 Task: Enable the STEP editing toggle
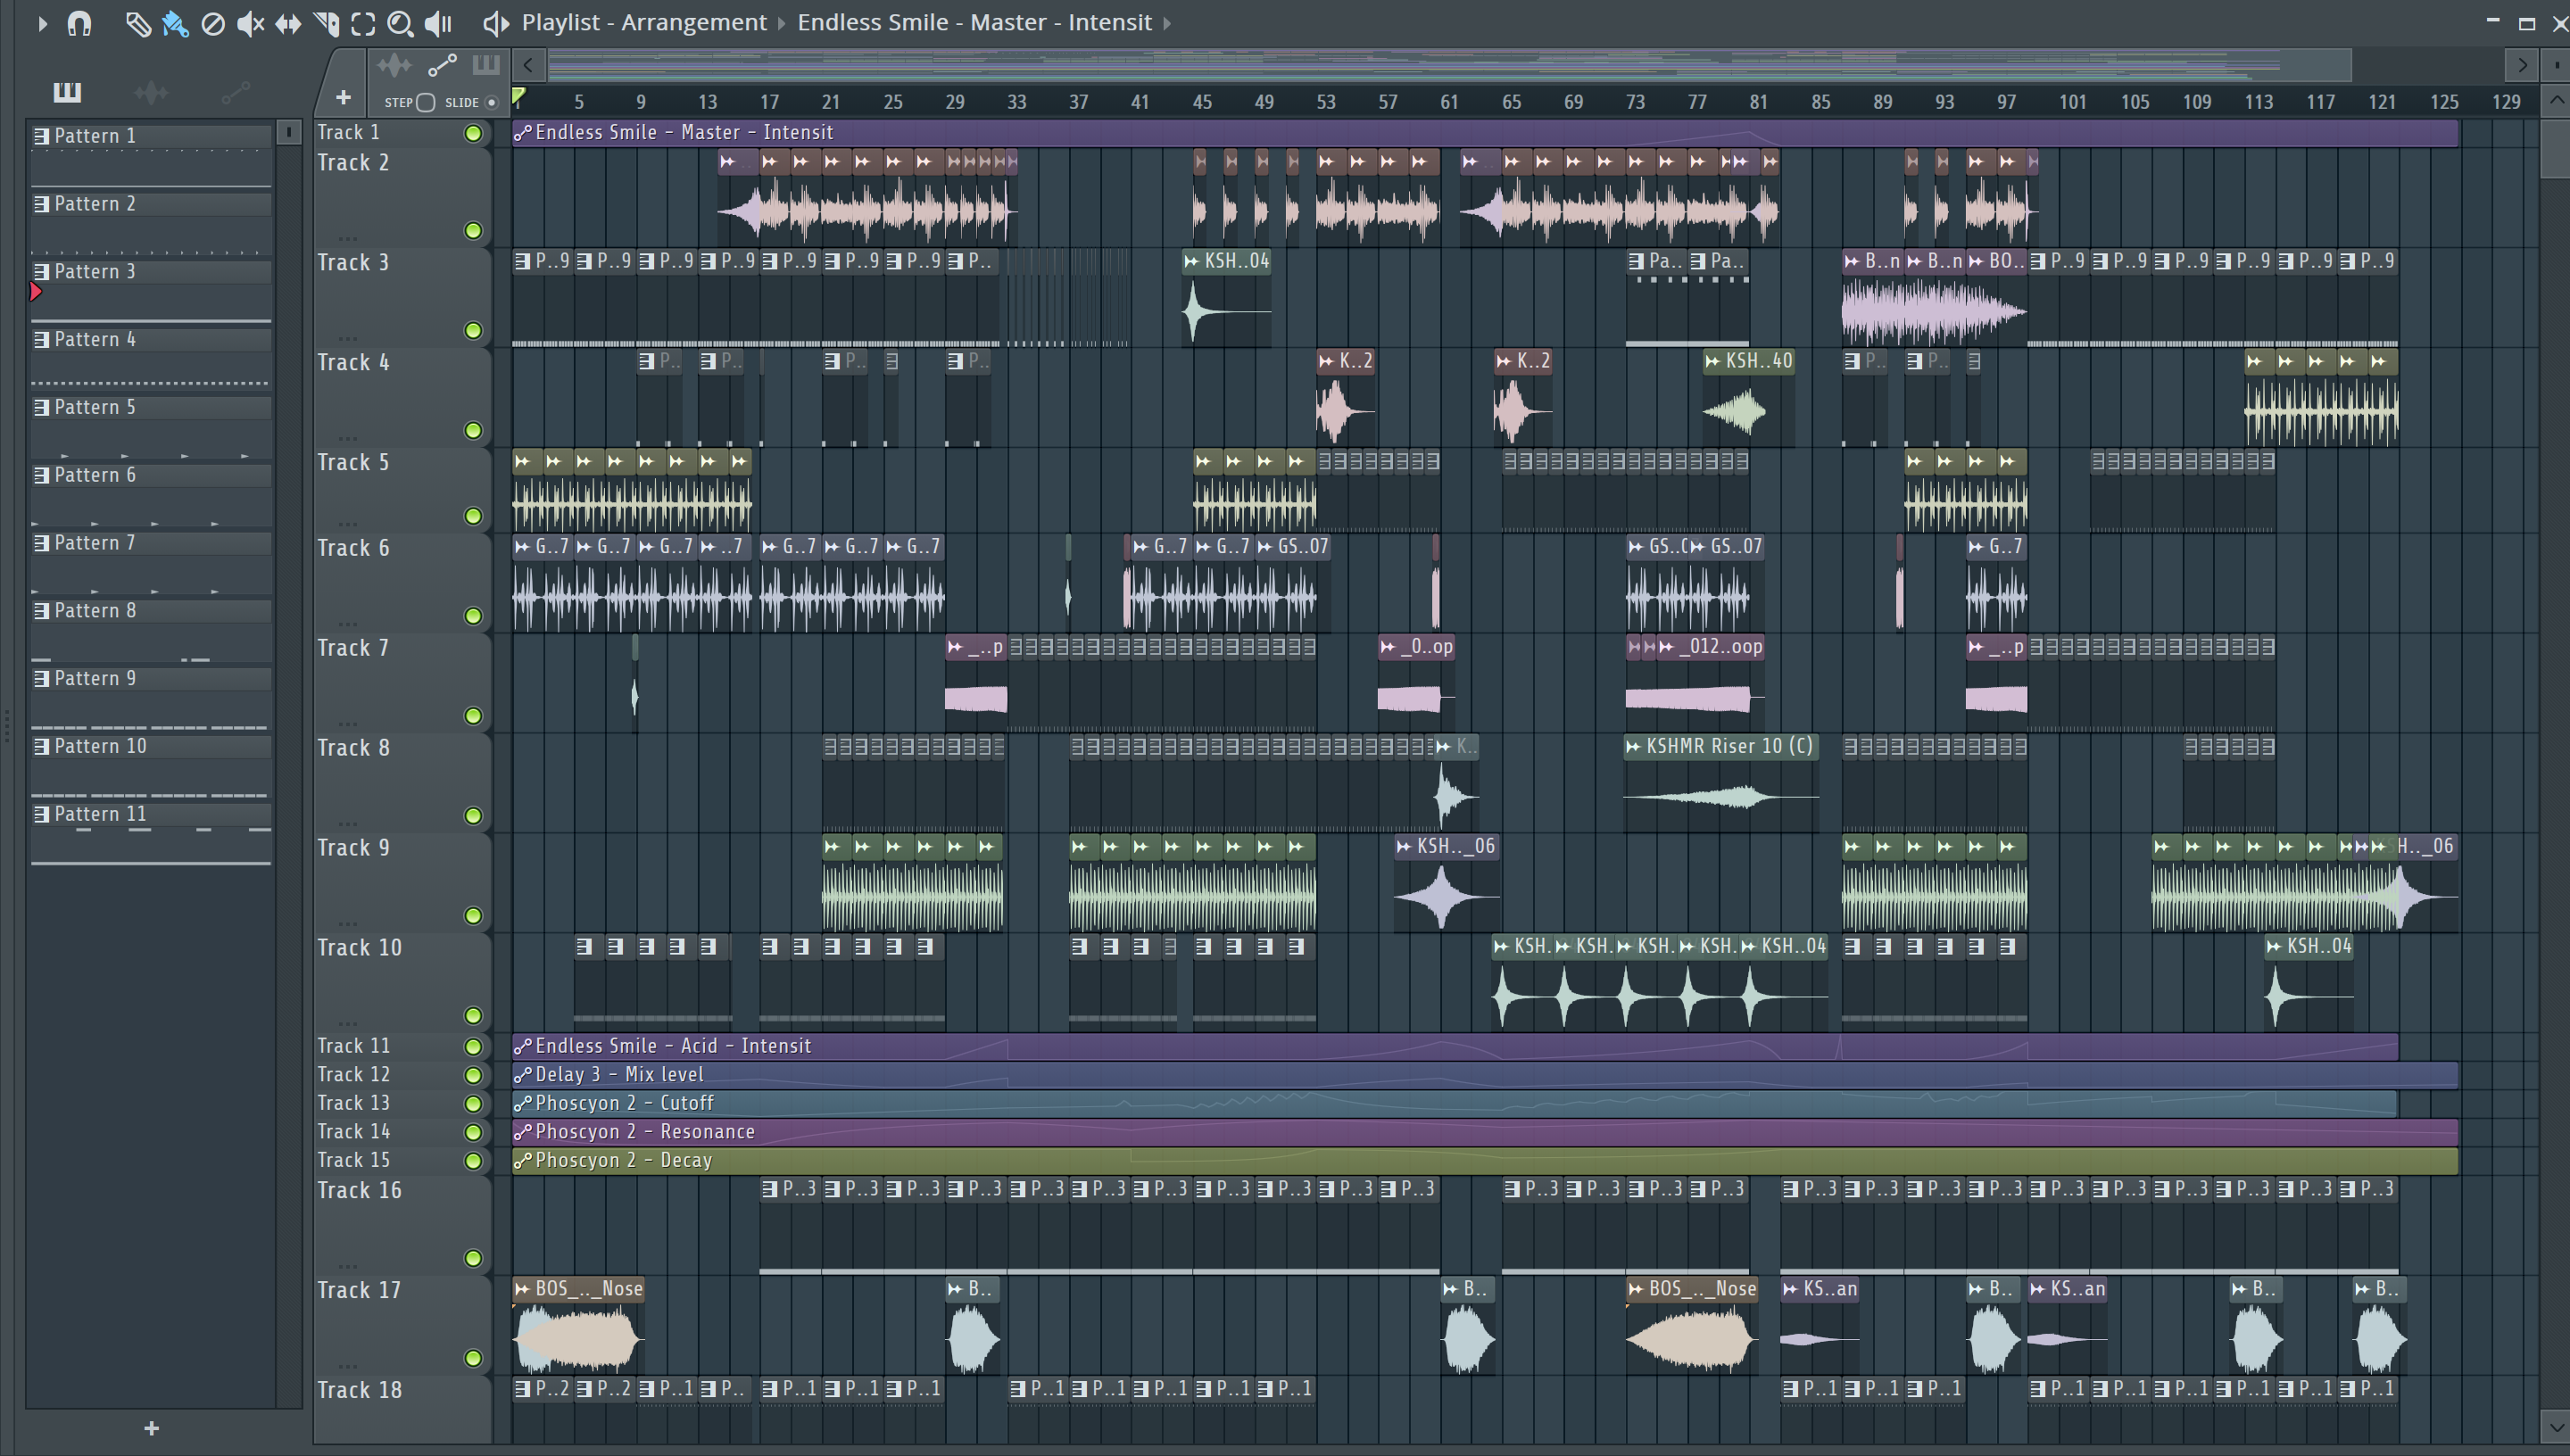pos(425,102)
